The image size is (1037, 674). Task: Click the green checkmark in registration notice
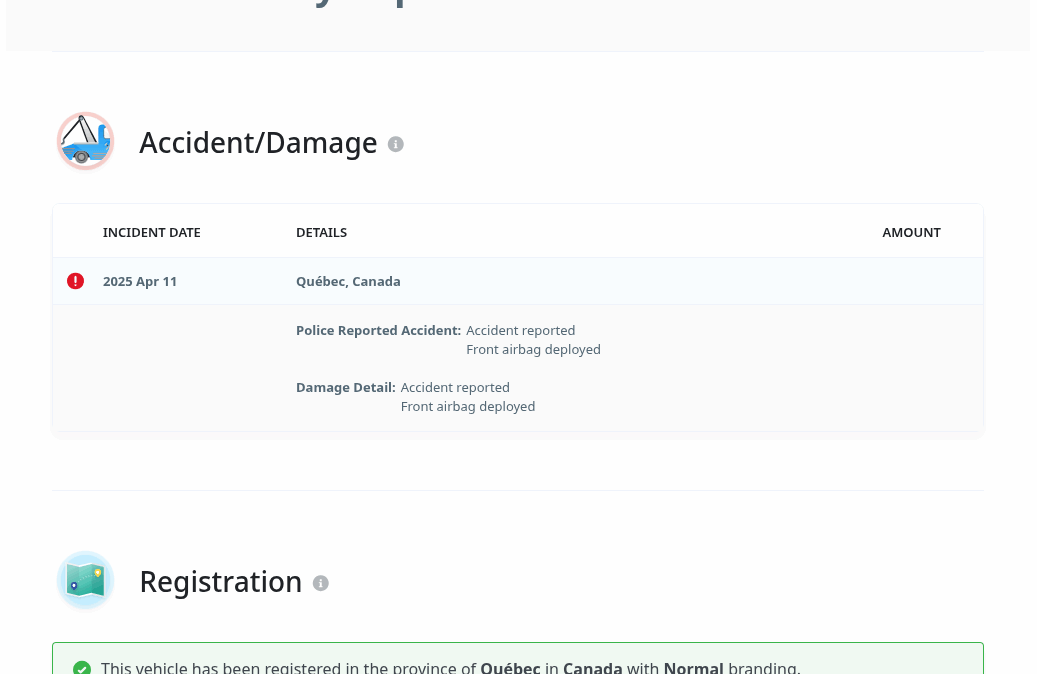point(82,667)
